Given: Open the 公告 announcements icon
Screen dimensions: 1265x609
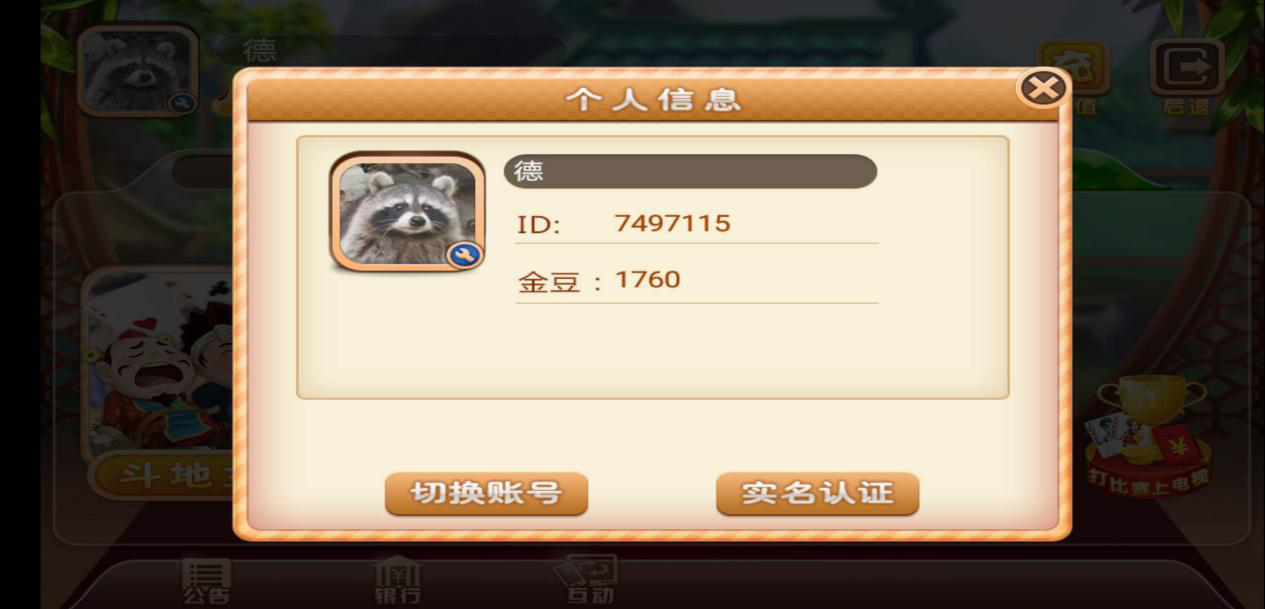Looking at the screenshot, I should (x=206, y=581).
